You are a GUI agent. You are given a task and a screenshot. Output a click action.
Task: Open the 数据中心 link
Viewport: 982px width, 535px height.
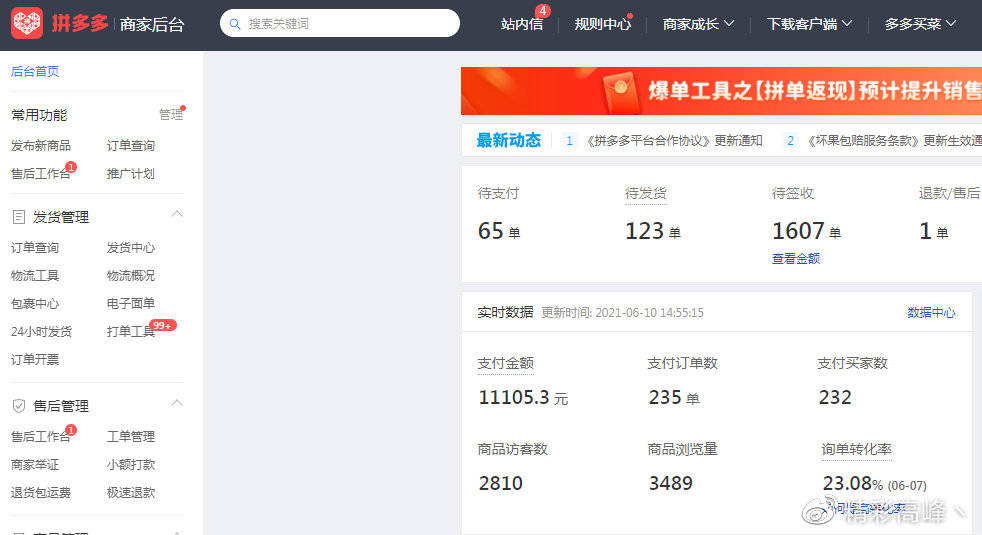931,313
